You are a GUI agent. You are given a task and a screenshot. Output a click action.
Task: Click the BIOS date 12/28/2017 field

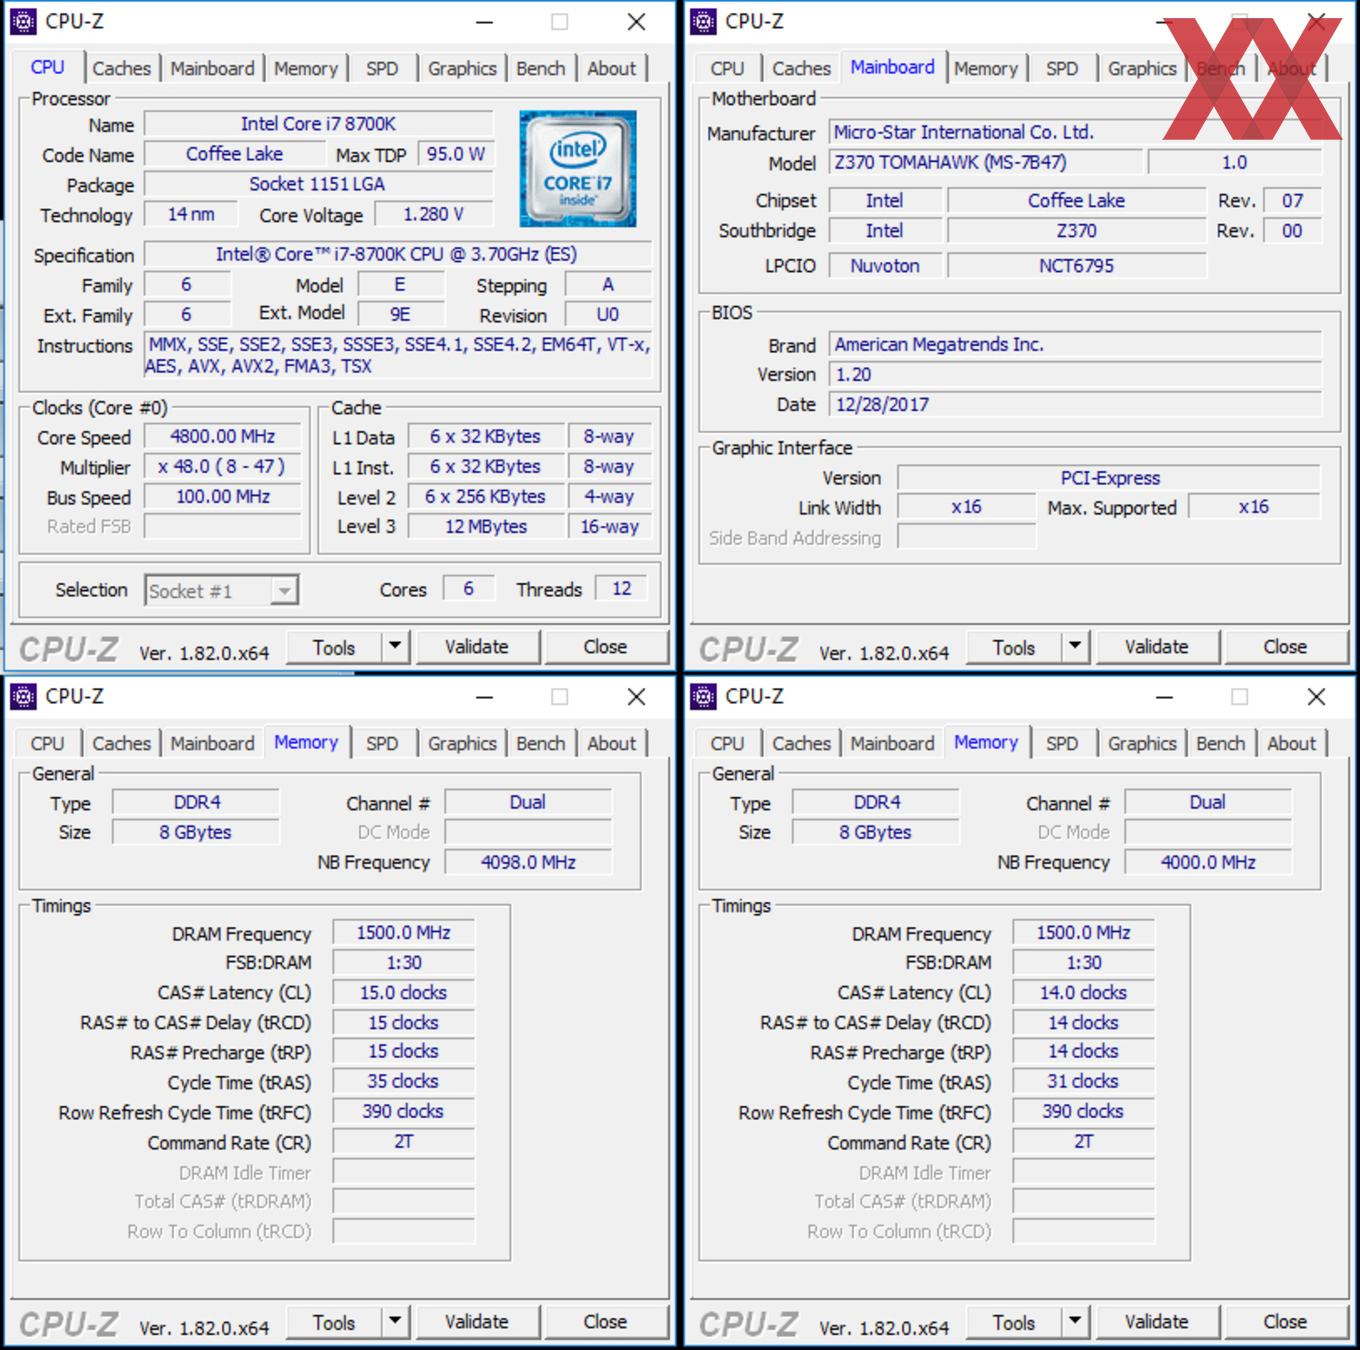[x=1076, y=405]
